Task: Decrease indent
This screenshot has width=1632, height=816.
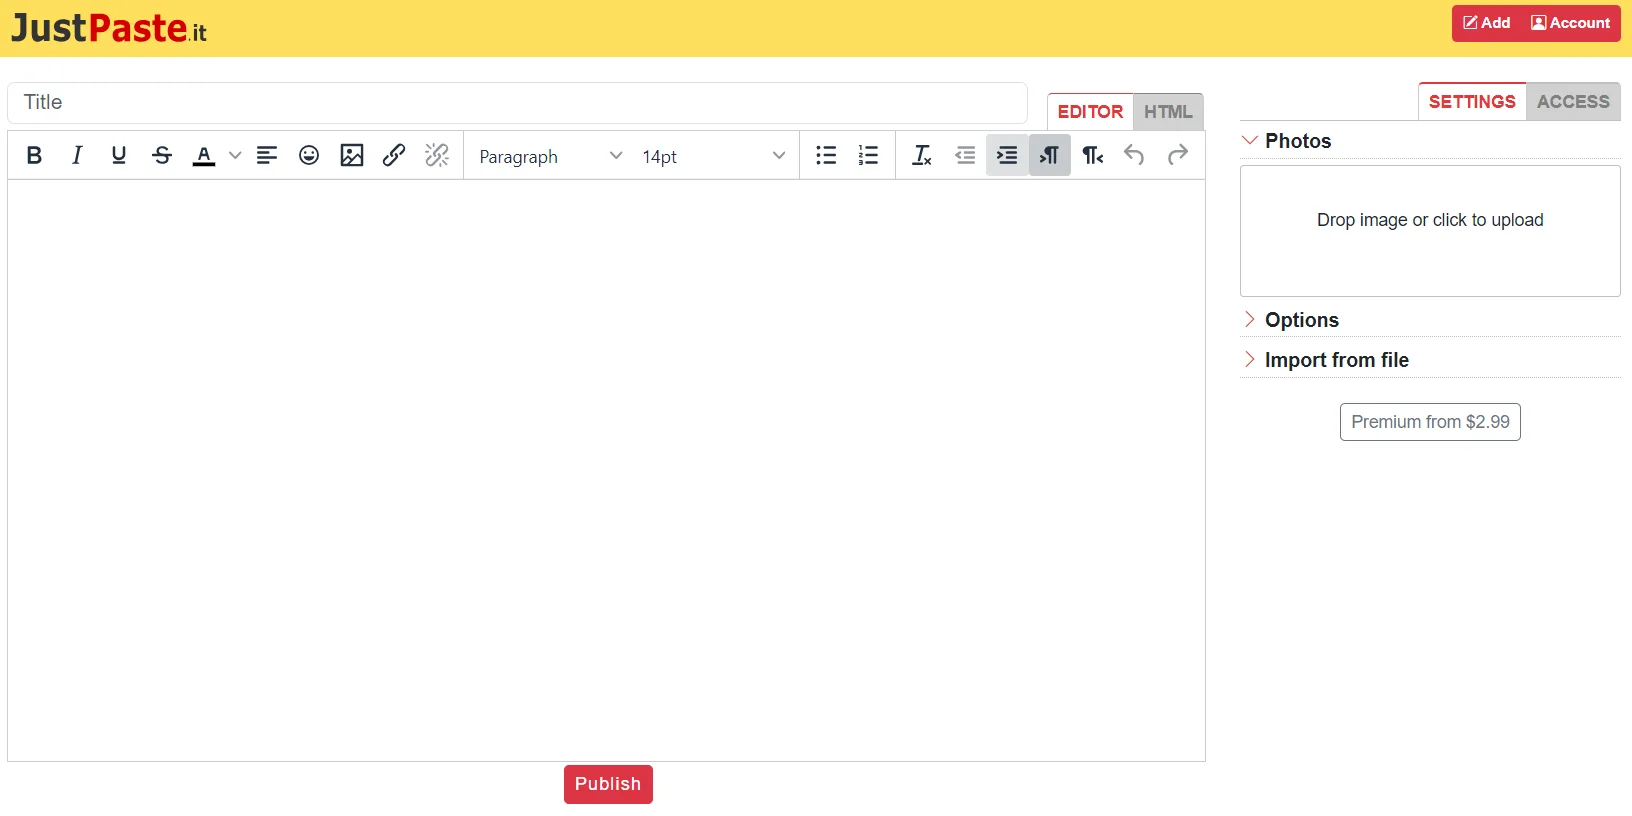Action: [965, 155]
